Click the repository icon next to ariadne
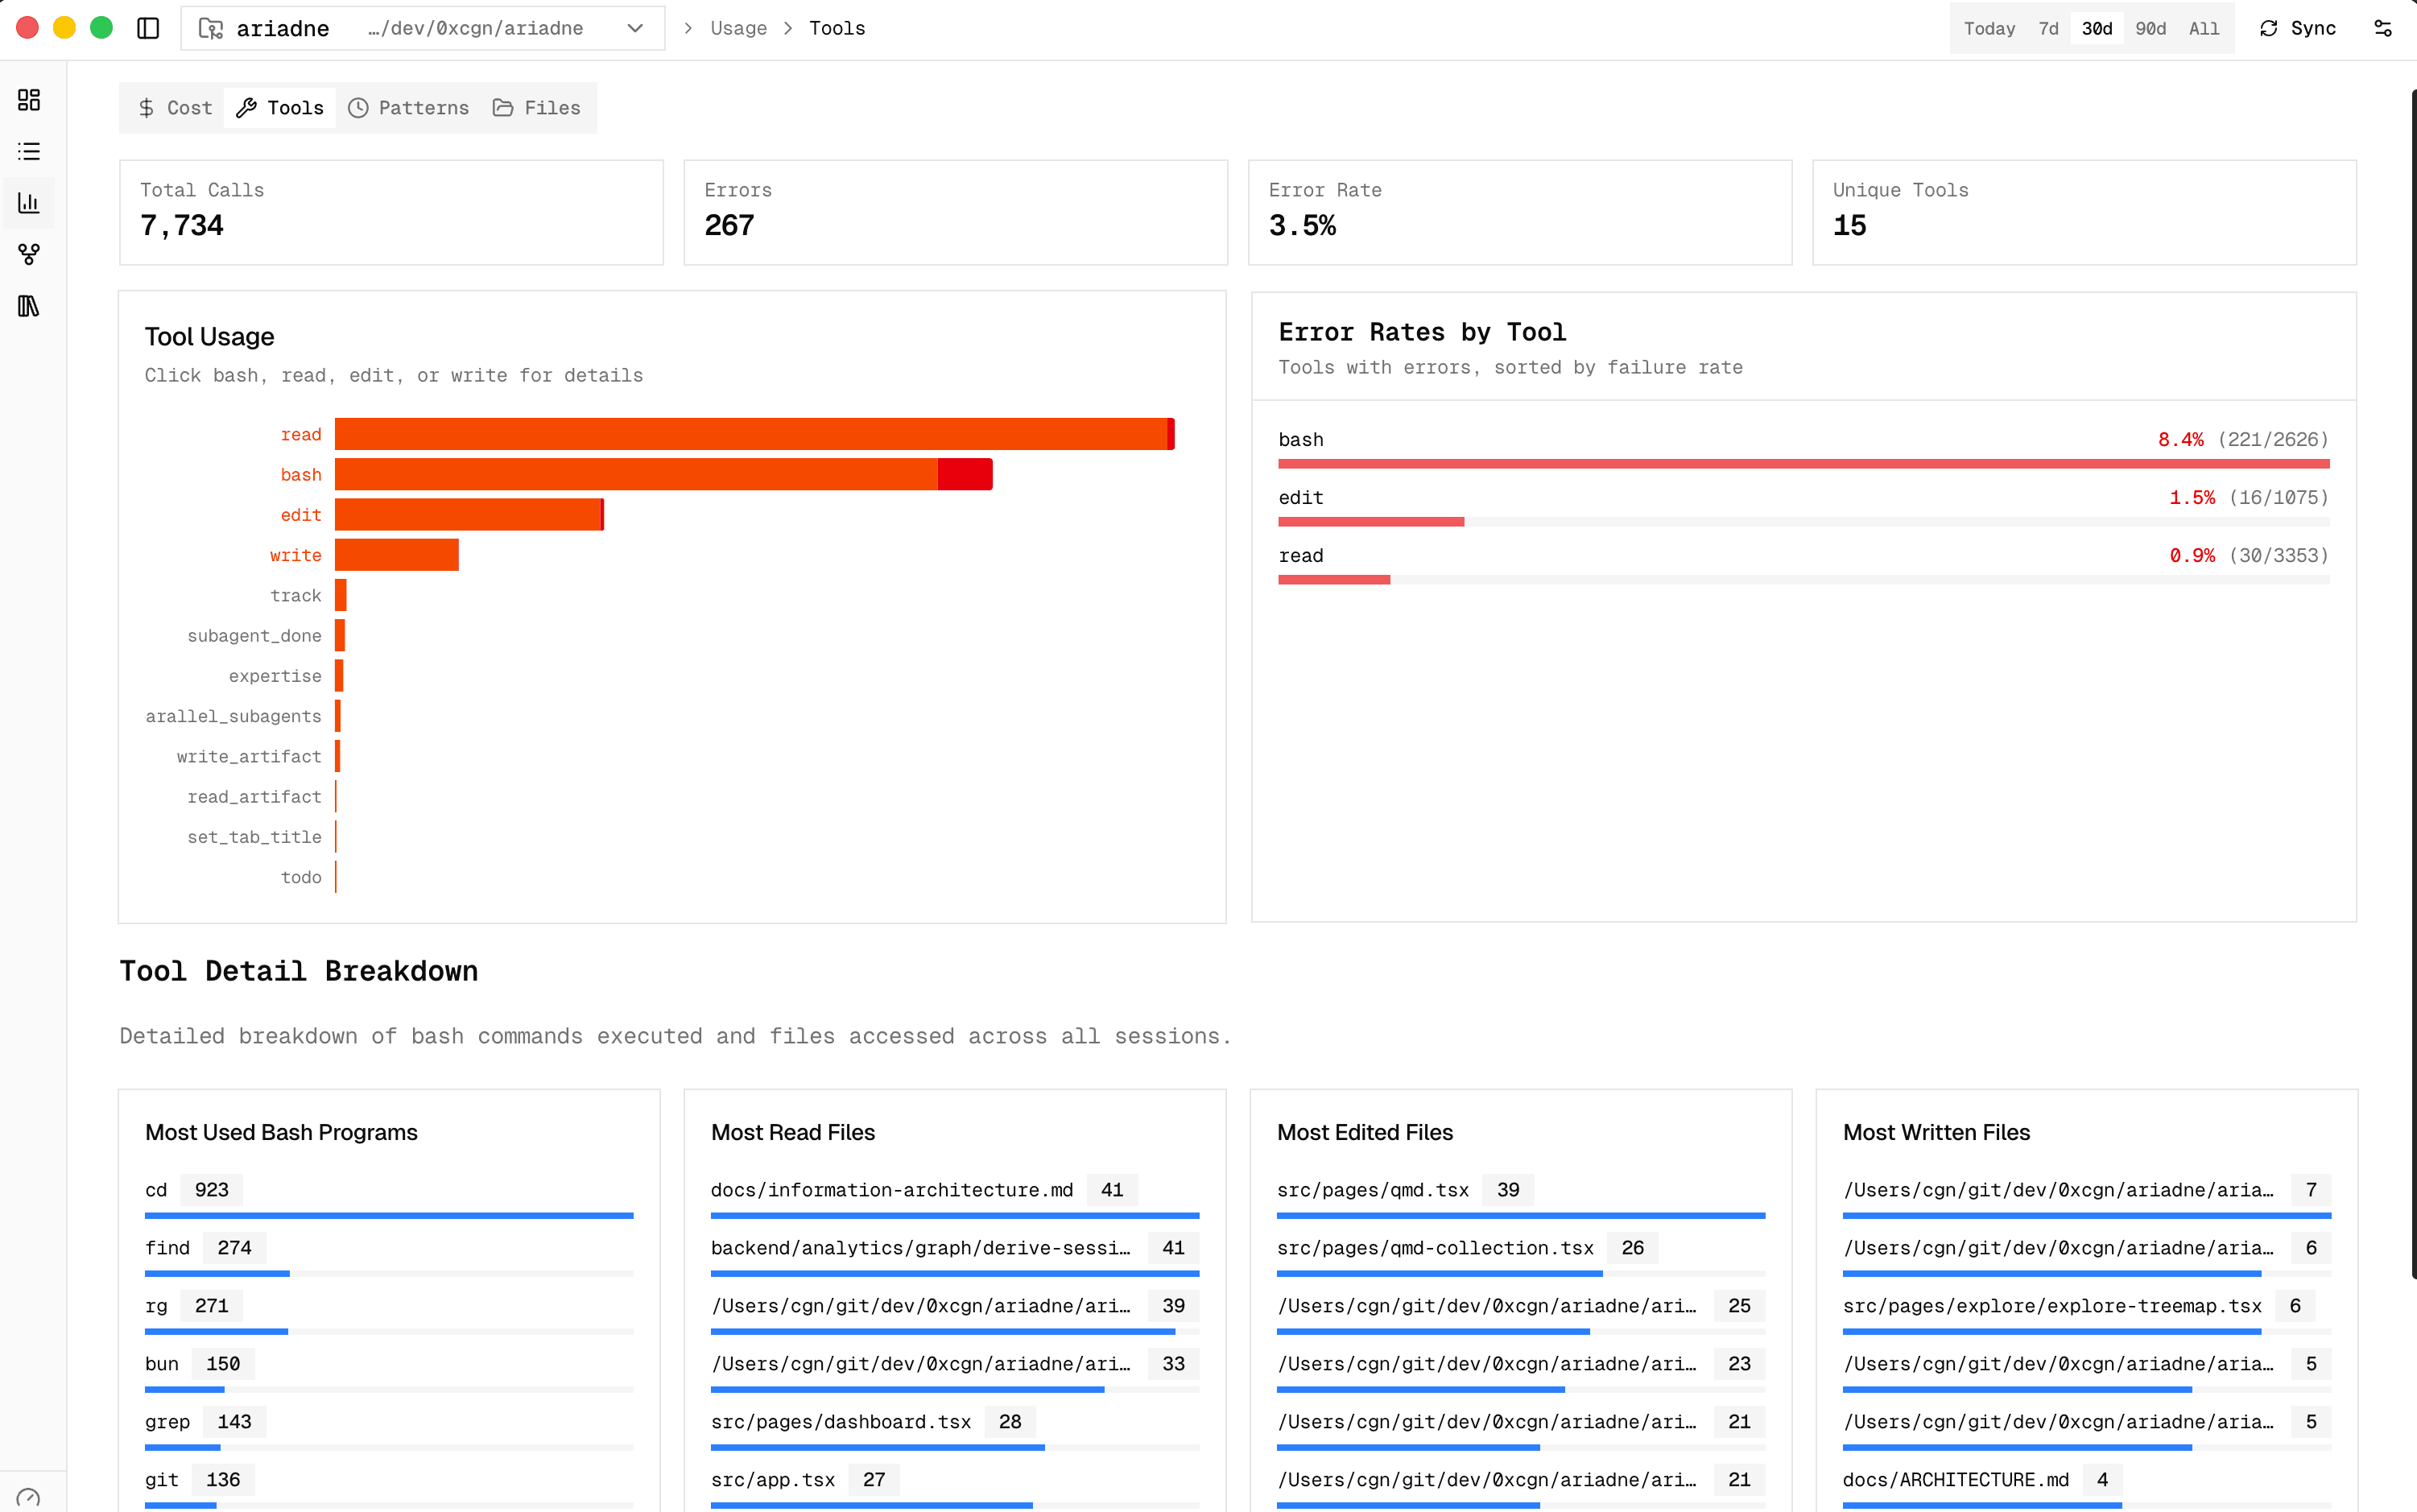 pos(210,28)
